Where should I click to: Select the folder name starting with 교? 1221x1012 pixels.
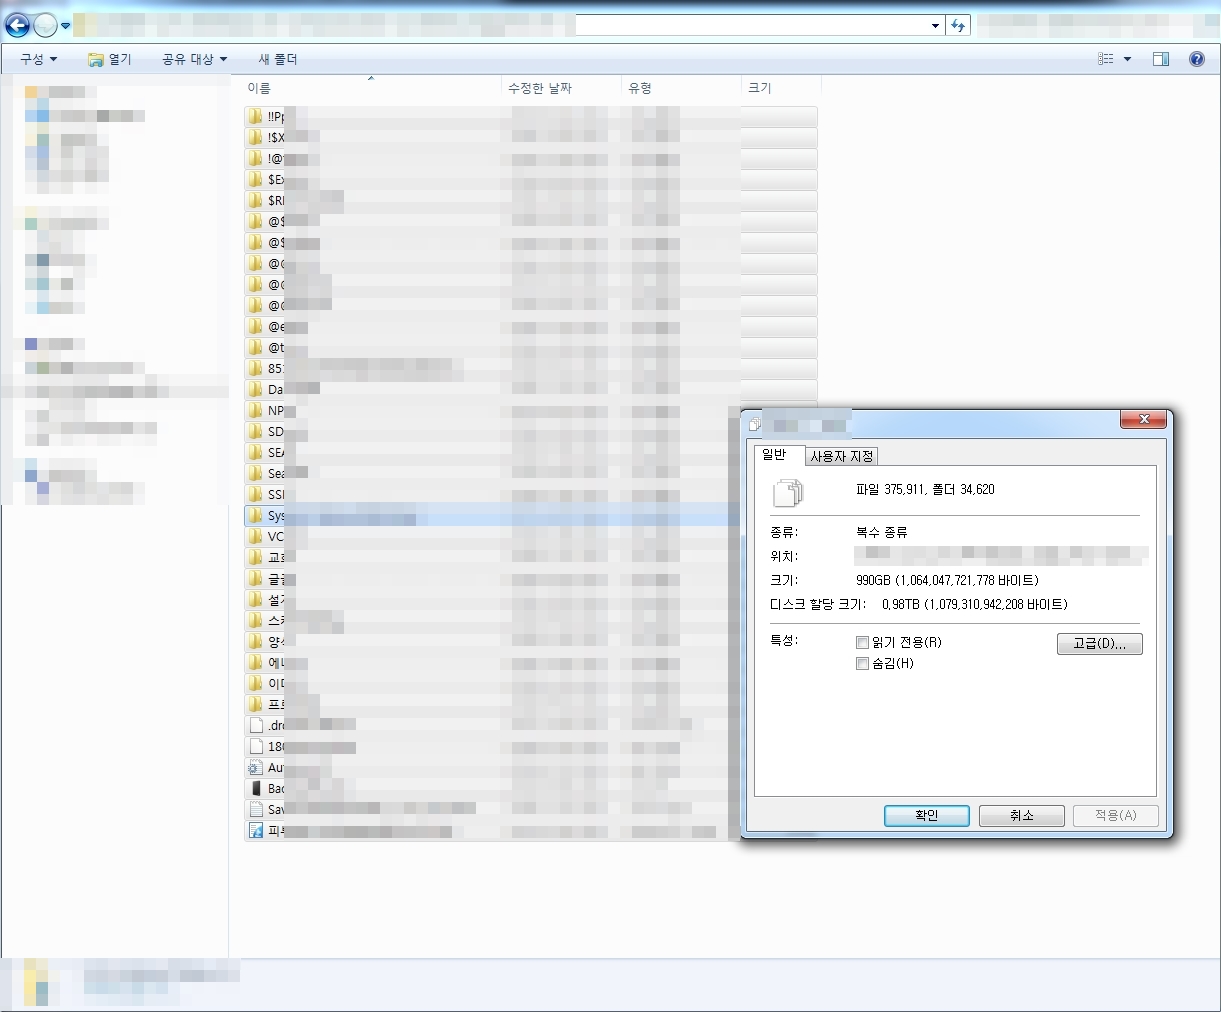275,557
